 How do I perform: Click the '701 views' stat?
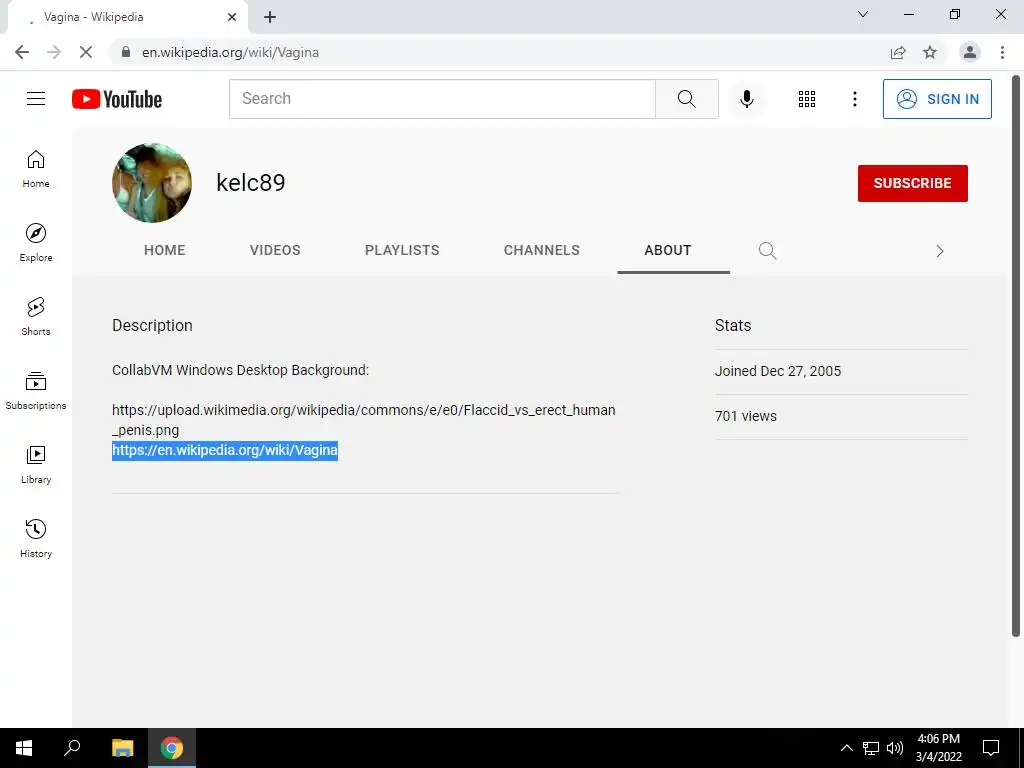tap(746, 416)
